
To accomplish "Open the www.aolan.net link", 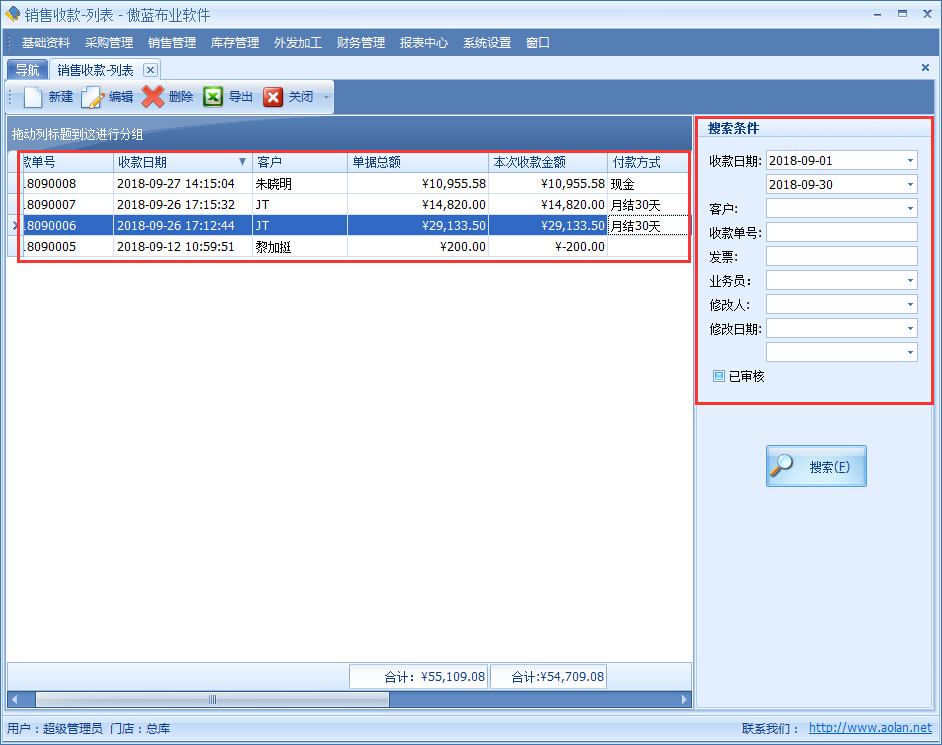I will point(869,728).
